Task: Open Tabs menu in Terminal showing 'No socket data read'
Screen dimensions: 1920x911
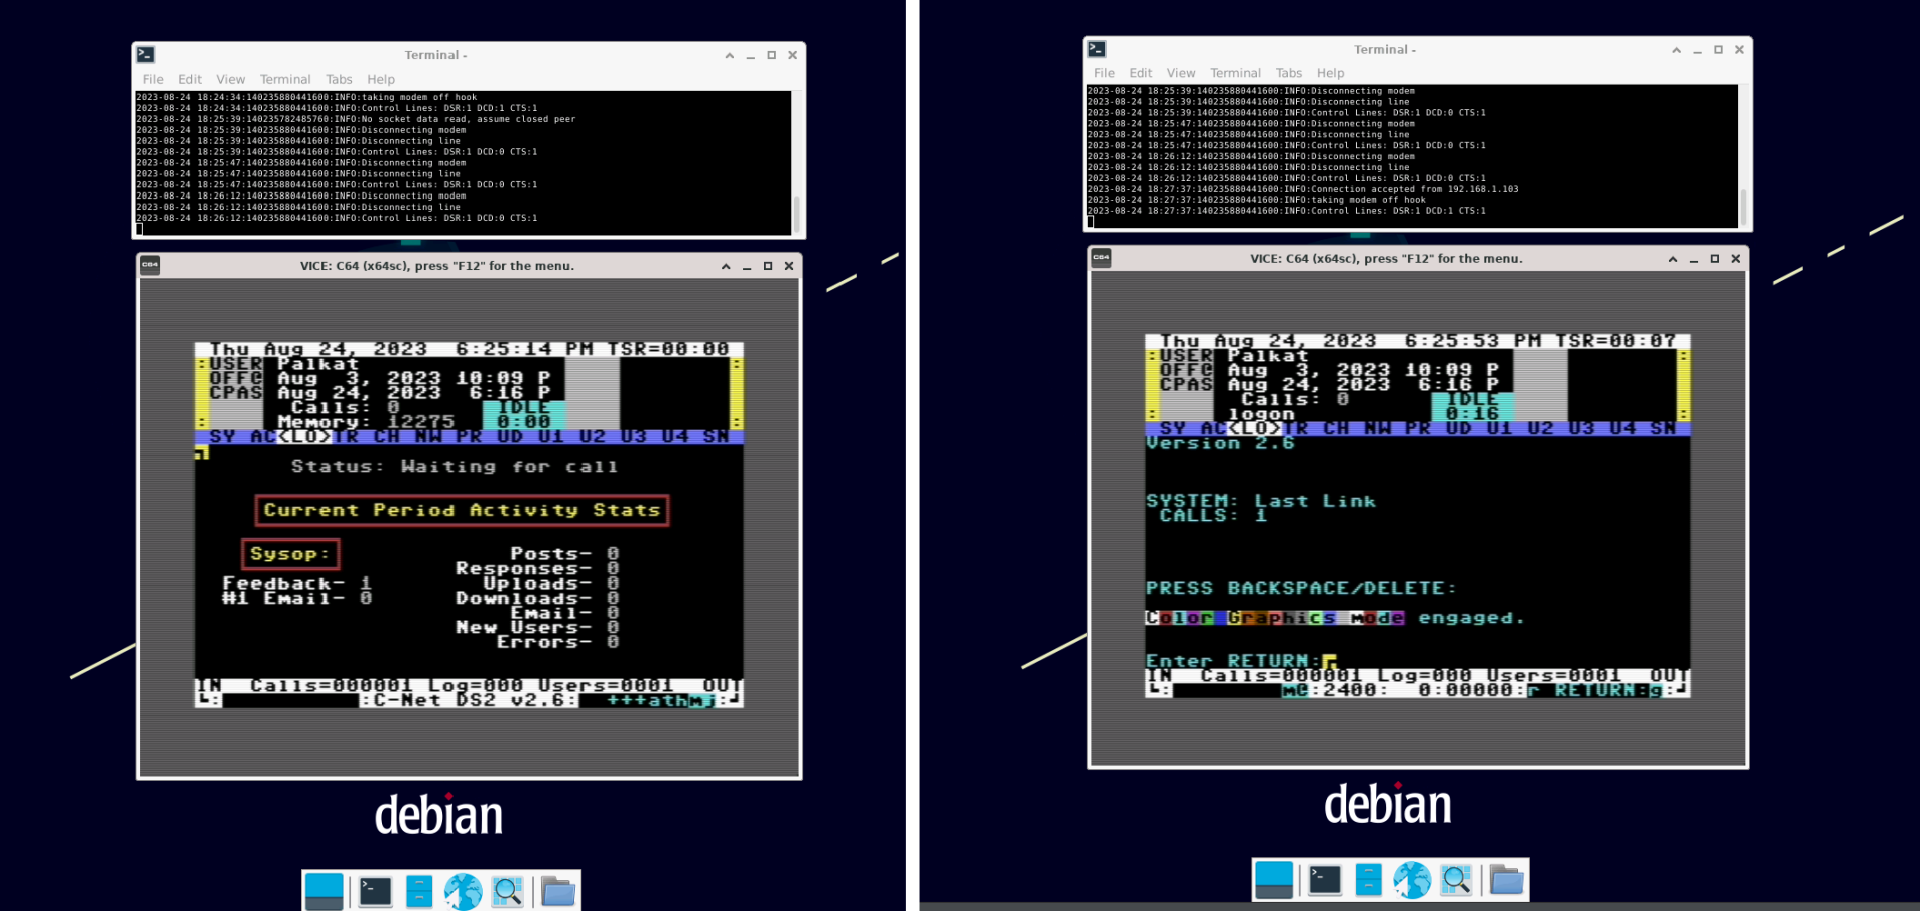Action: tap(339, 79)
